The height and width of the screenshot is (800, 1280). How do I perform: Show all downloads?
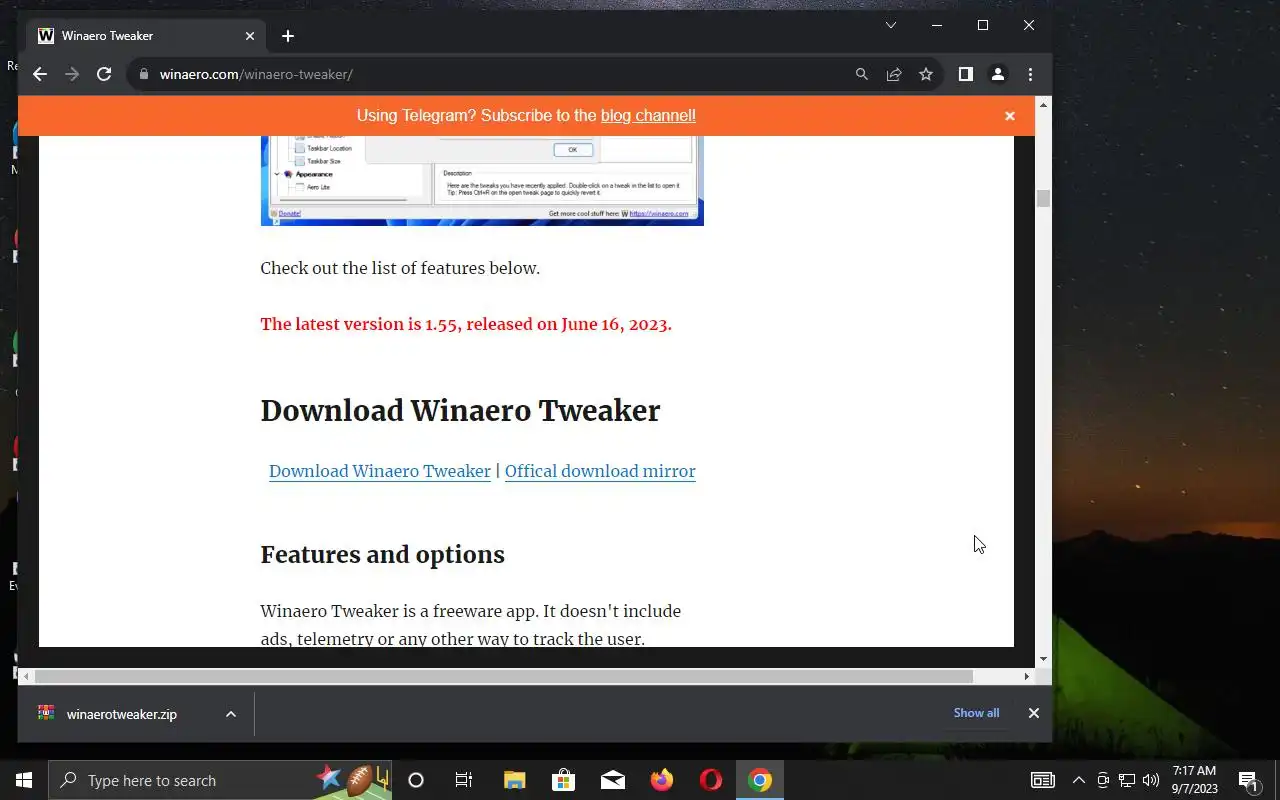tap(976, 713)
